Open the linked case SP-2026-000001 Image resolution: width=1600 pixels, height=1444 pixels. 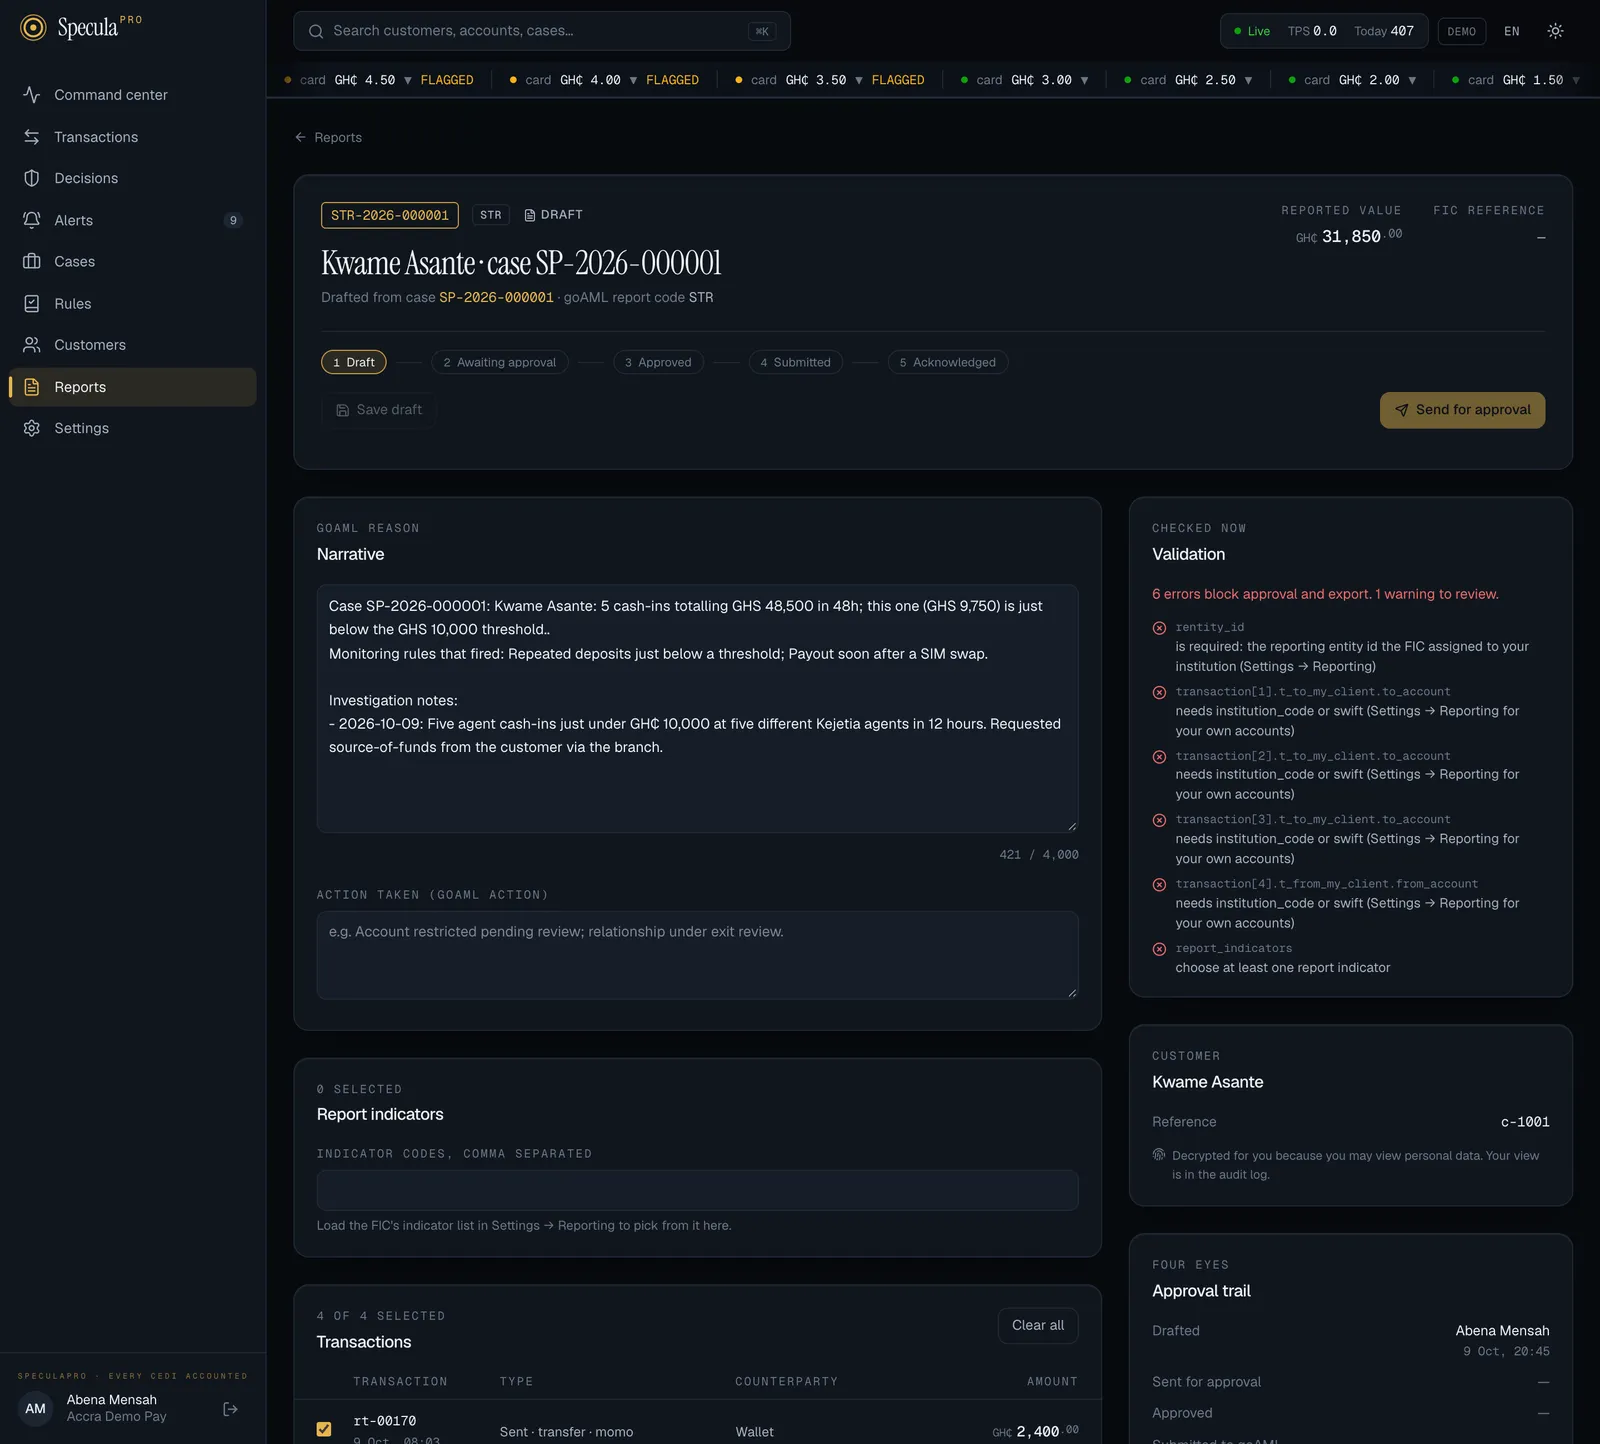(x=496, y=297)
